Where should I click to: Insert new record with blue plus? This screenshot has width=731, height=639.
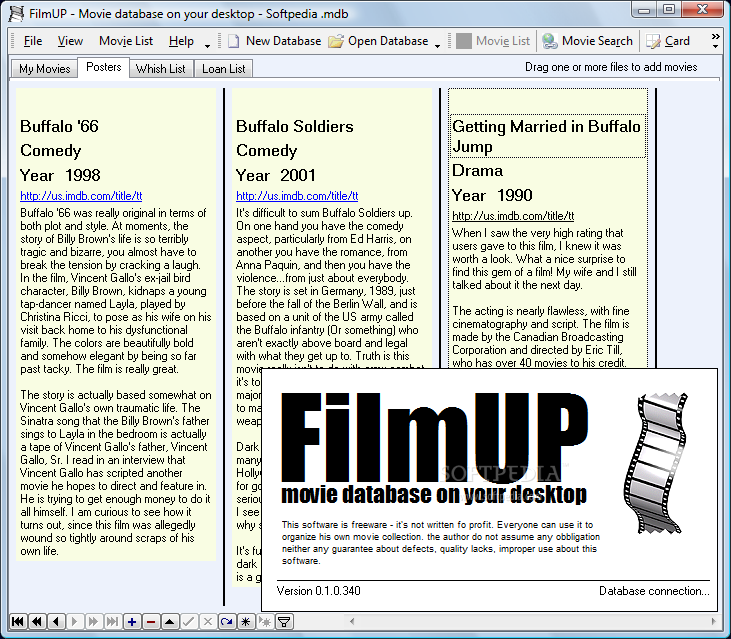click(x=132, y=621)
